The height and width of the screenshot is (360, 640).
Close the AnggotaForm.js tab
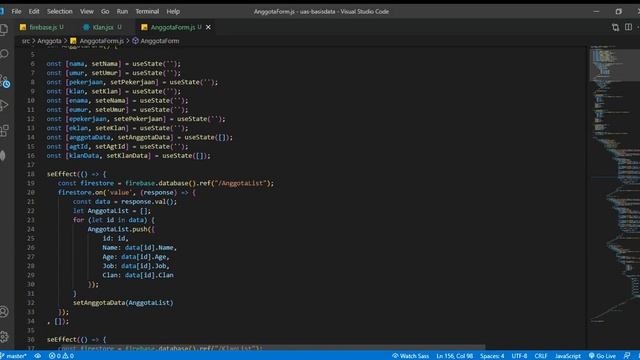[209, 27]
